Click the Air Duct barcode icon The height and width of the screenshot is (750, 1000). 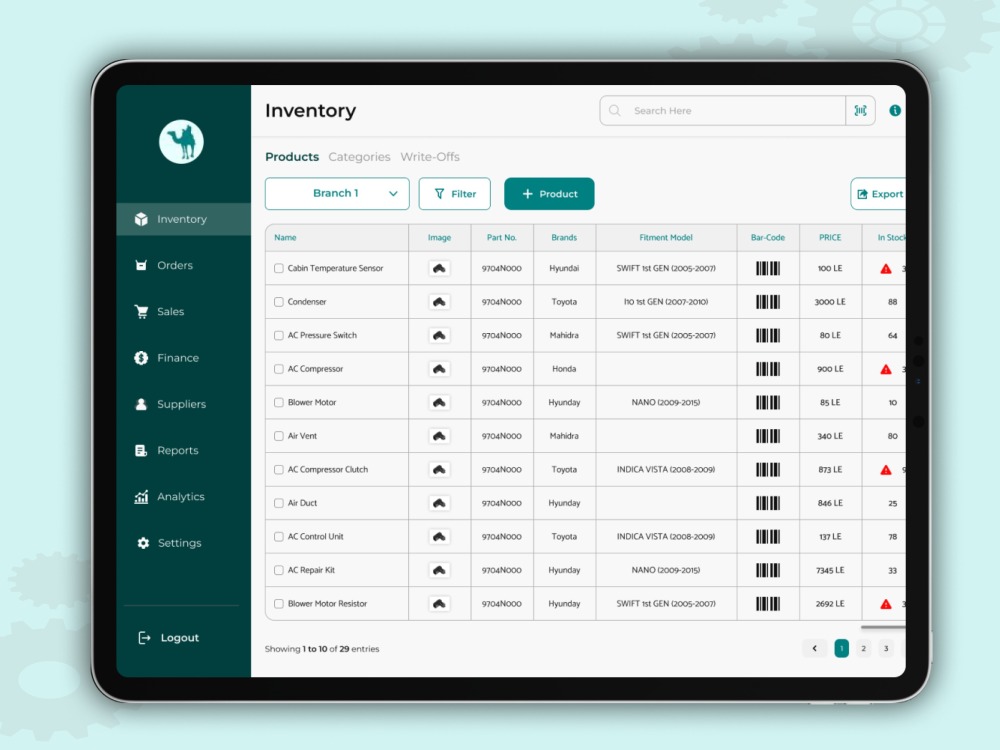(x=768, y=503)
